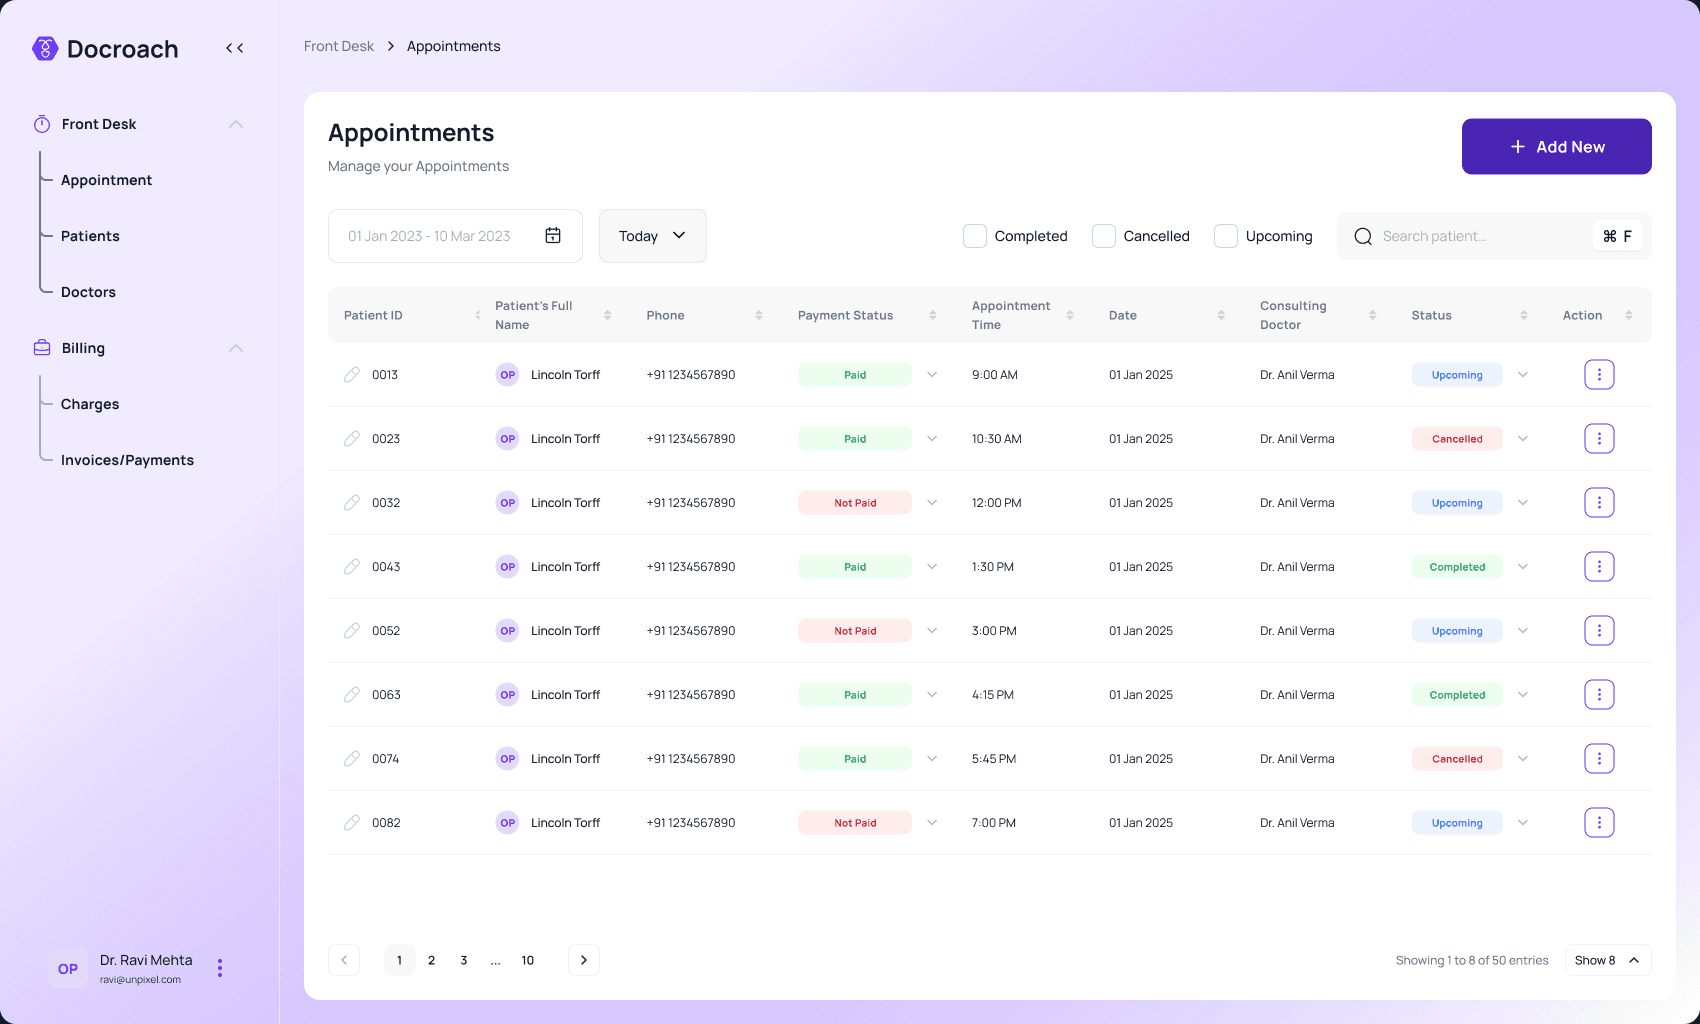Collapse the Front Desk sidebar section
Screen dimensions: 1700x1024
coord(236,124)
